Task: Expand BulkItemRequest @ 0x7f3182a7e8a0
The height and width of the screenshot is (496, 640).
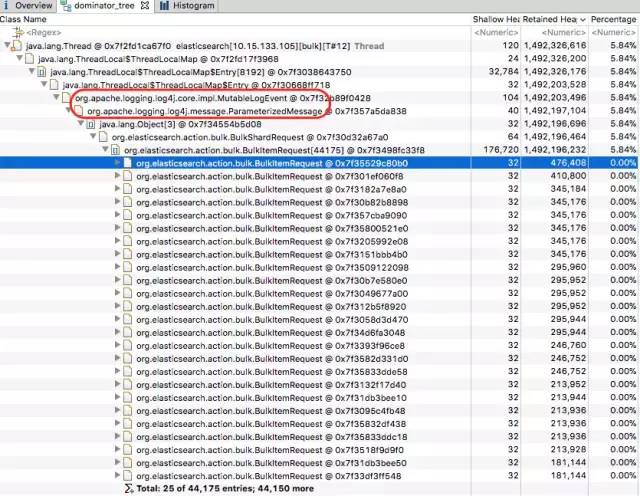Action: click(118, 189)
